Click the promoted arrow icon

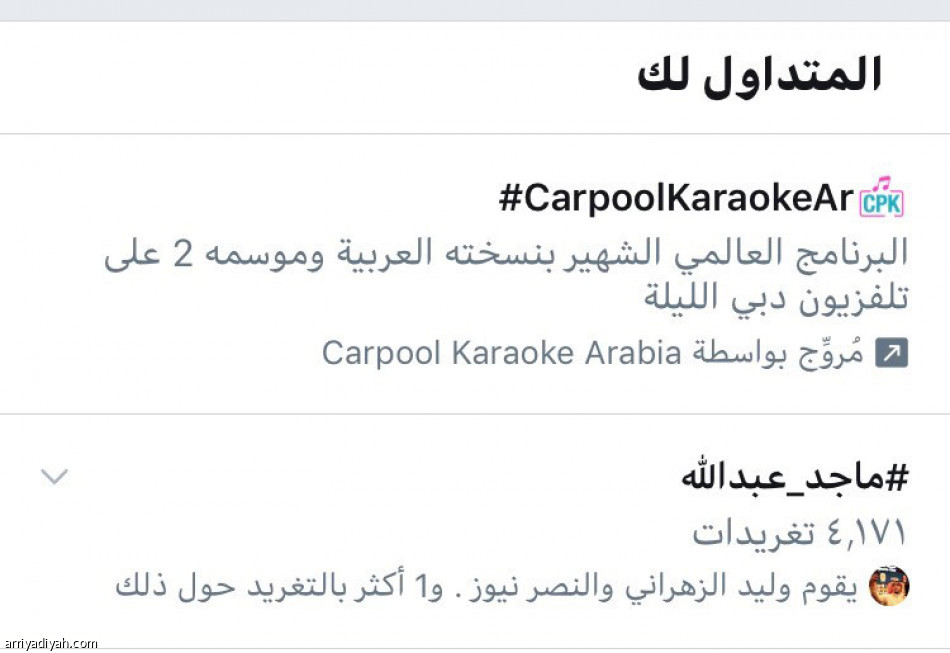click(x=891, y=353)
